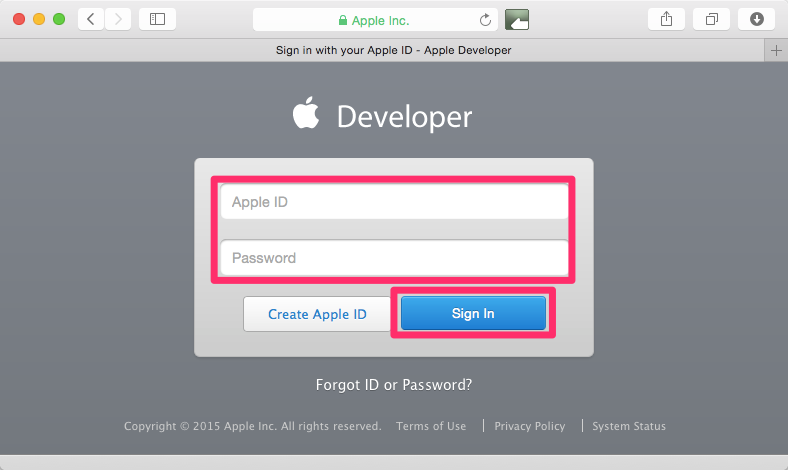Click the Copyright 2015 Apple Inc. text
Viewport: 788px width, 470px height.
(253, 426)
